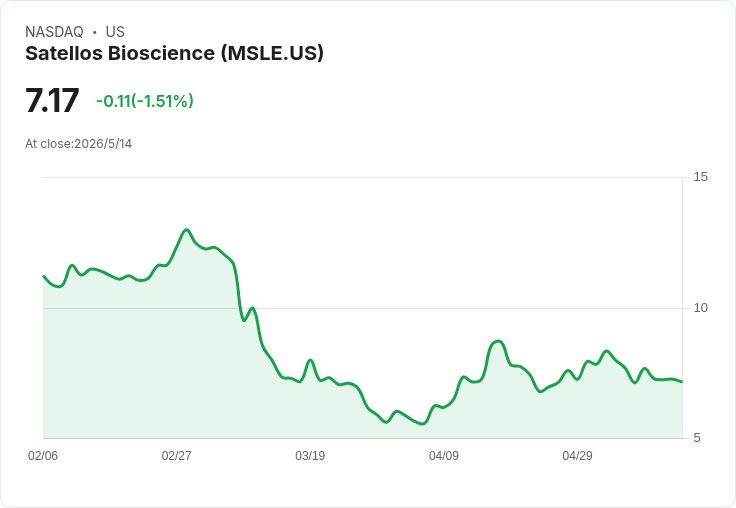Screen dimensions: 736x508
Task: Click the 02/27 date axis label
Action: pos(176,455)
